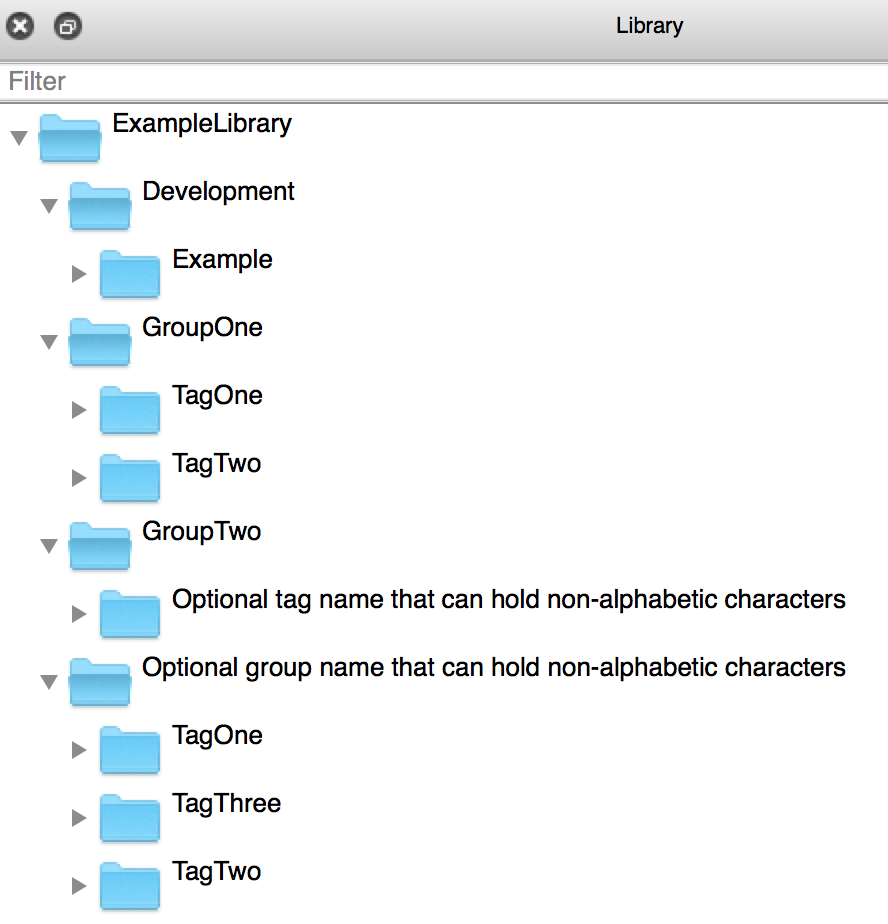Viewport: 888px width, 924px height.
Task: Click the folder icon of TagTwo under GroupOne
Action: [129, 477]
